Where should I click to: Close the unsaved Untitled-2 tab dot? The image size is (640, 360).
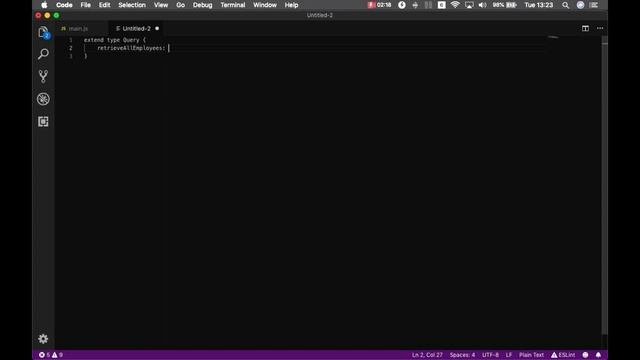(x=157, y=29)
